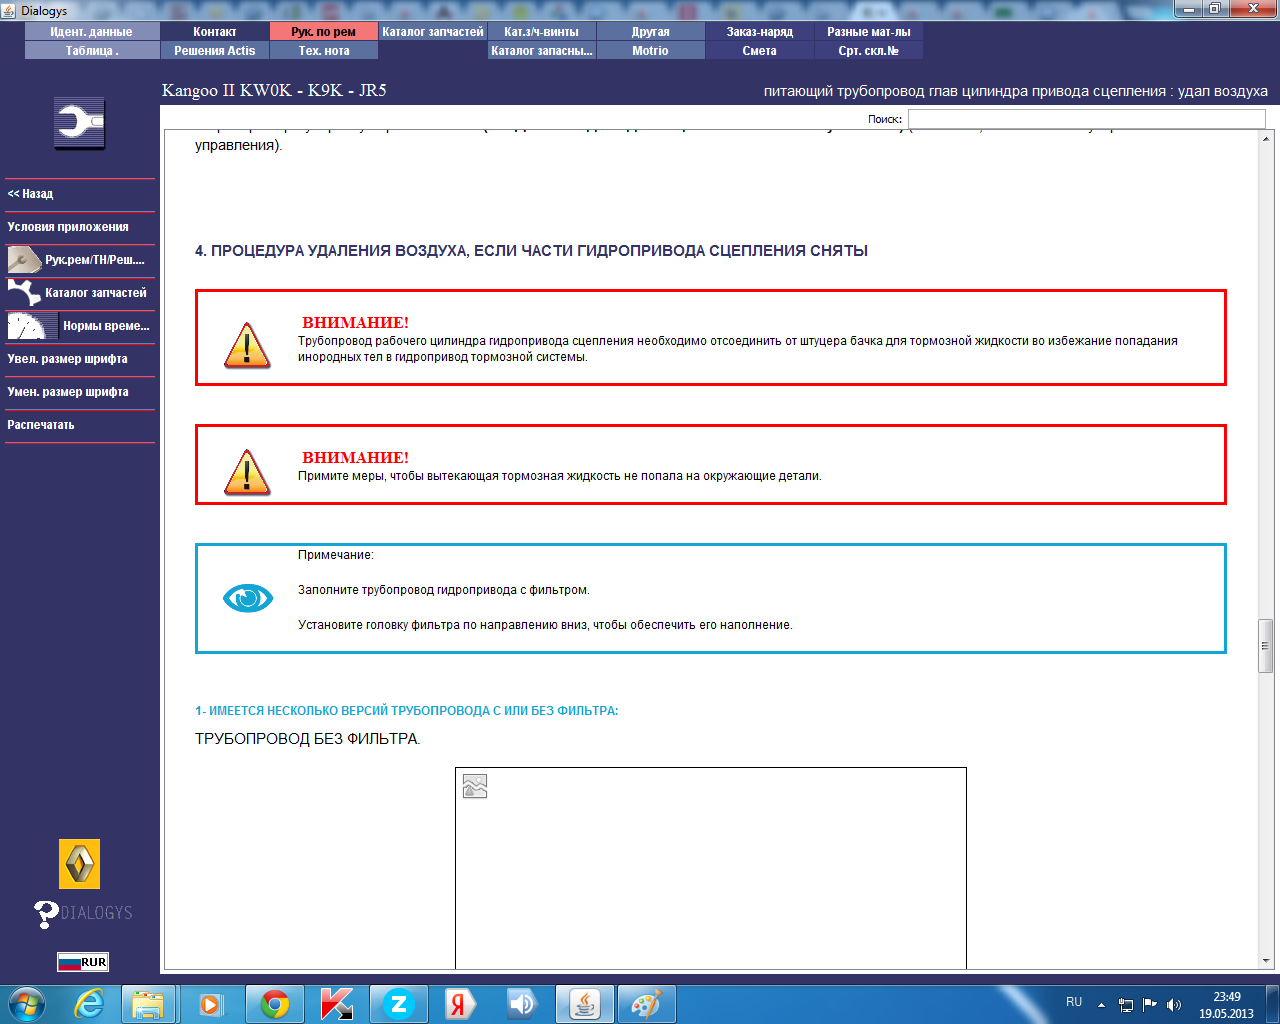Viewport: 1280px width, 1024px height.
Task: Click the blue Z taskbar icon
Action: [x=398, y=1004]
